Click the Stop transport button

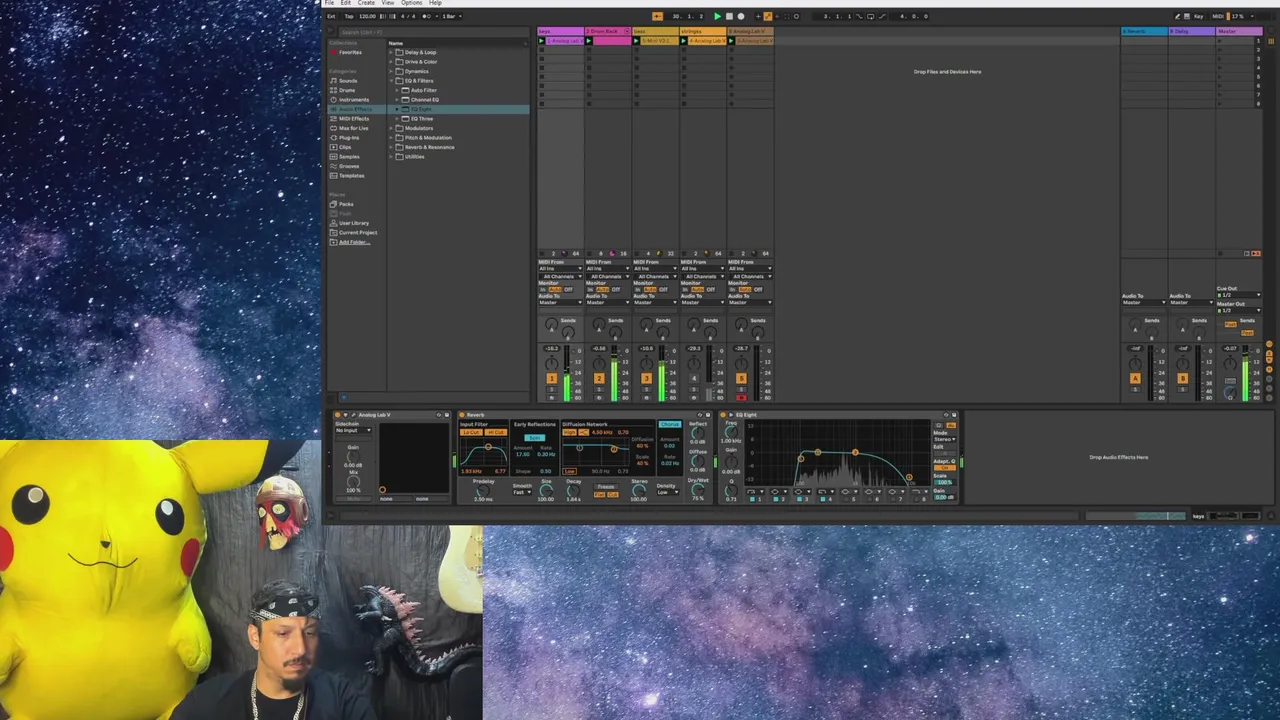tap(729, 16)
